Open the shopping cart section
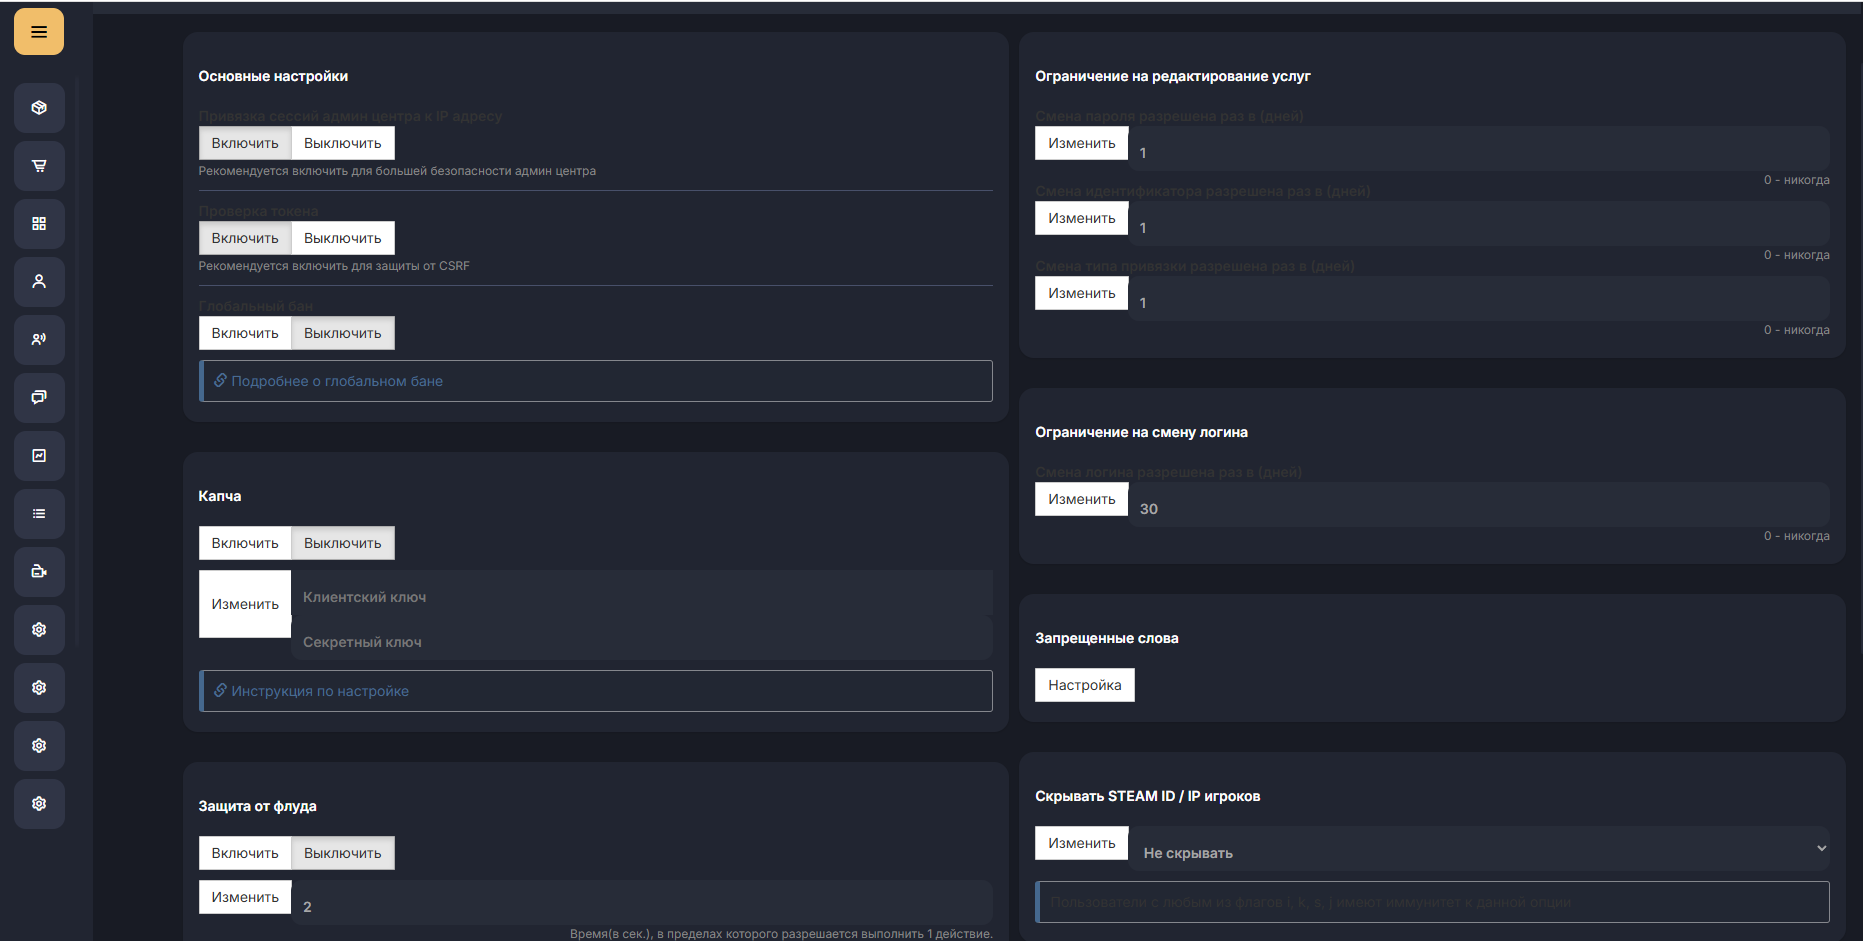The height and width of the screenshot is (941, 1863). (x=39, y=166)
